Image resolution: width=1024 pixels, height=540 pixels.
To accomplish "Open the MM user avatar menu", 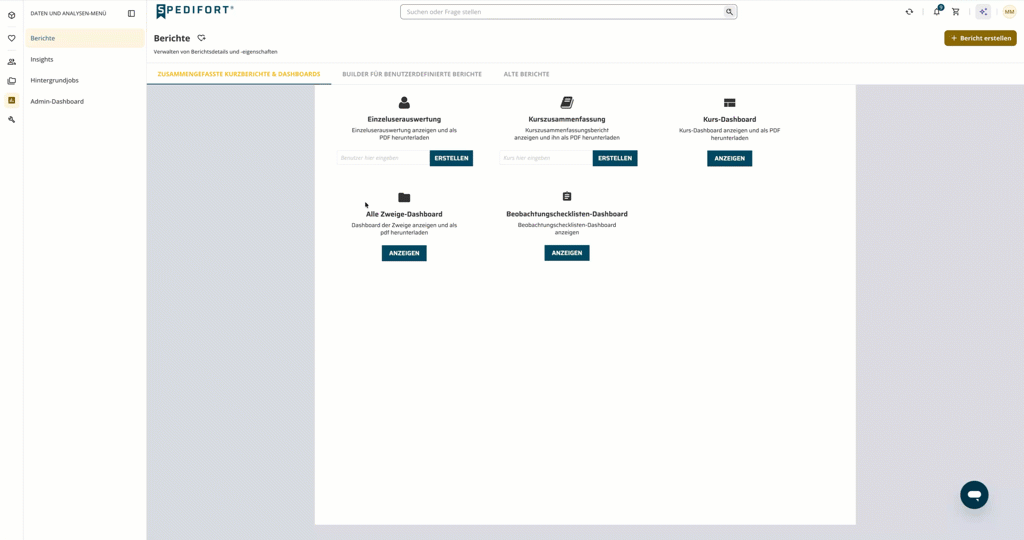I will coord(1009,12).
